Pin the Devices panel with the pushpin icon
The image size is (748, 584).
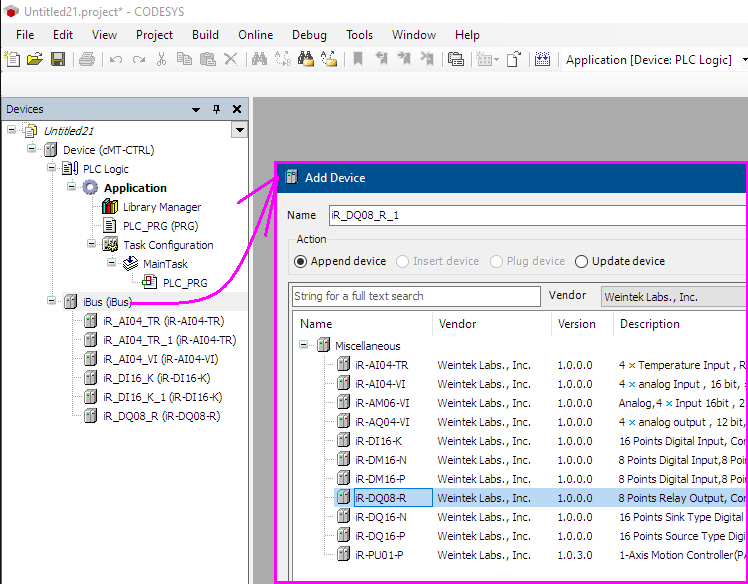click(x=216, y=109)
